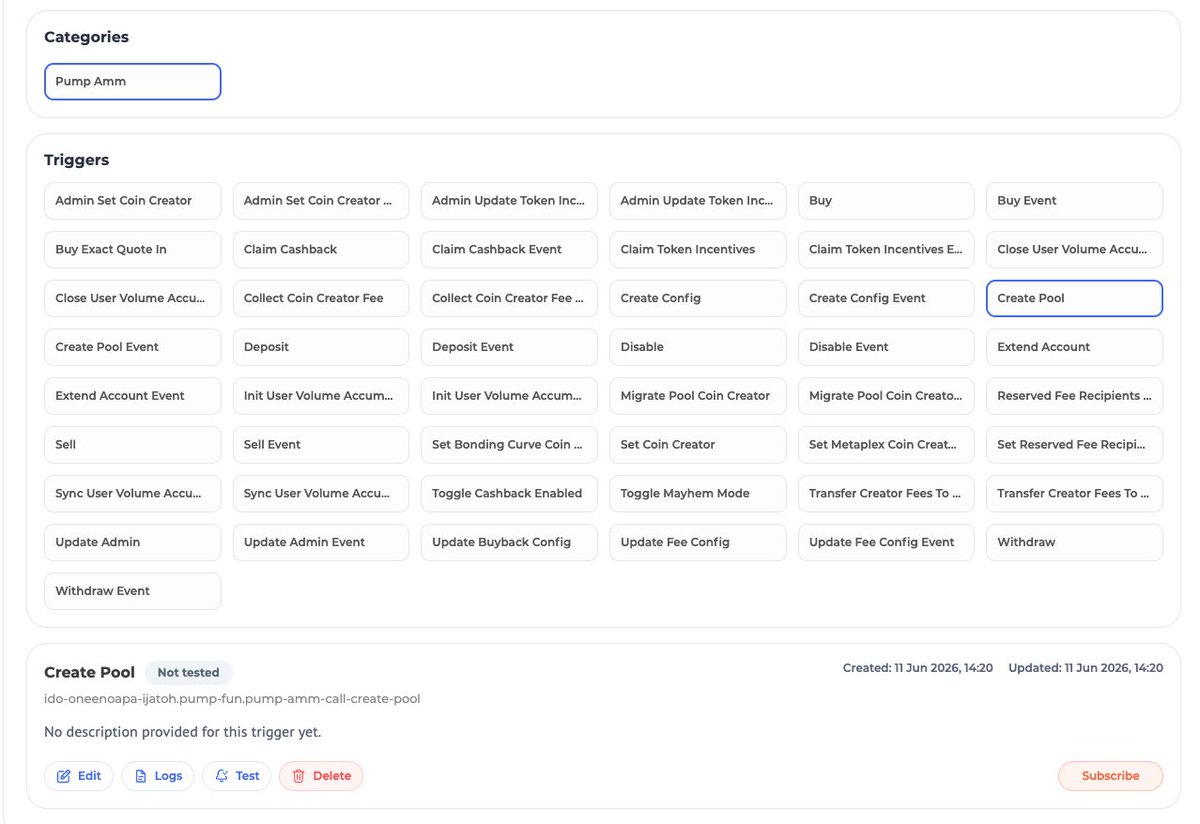Choose the Set Reserved Fee Recipients trigger

click(1074, 445)
